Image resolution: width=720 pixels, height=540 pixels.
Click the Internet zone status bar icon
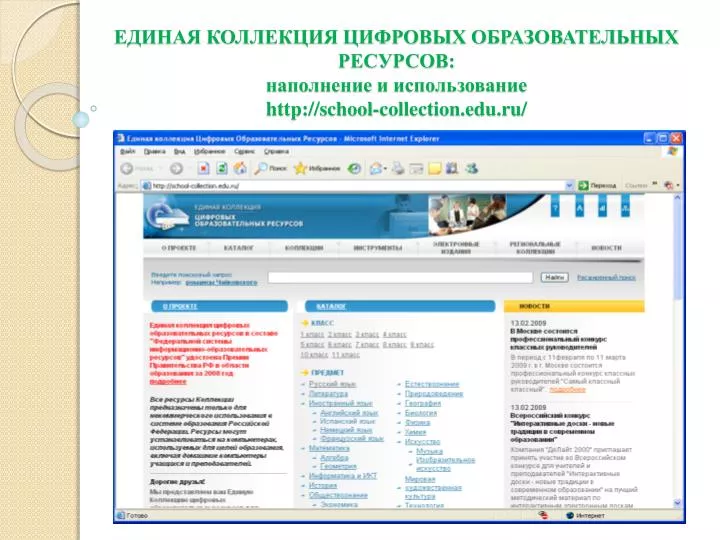[x=570, y=516]
